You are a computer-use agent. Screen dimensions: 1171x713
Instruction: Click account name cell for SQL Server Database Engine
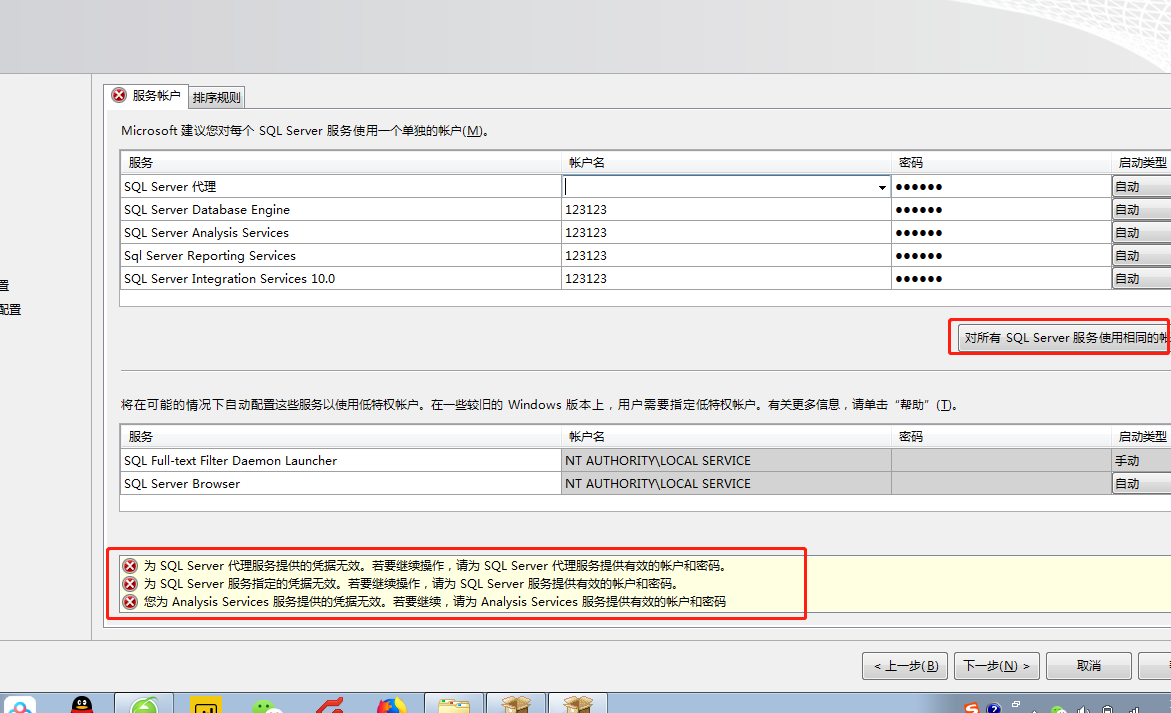coord(726,210)
